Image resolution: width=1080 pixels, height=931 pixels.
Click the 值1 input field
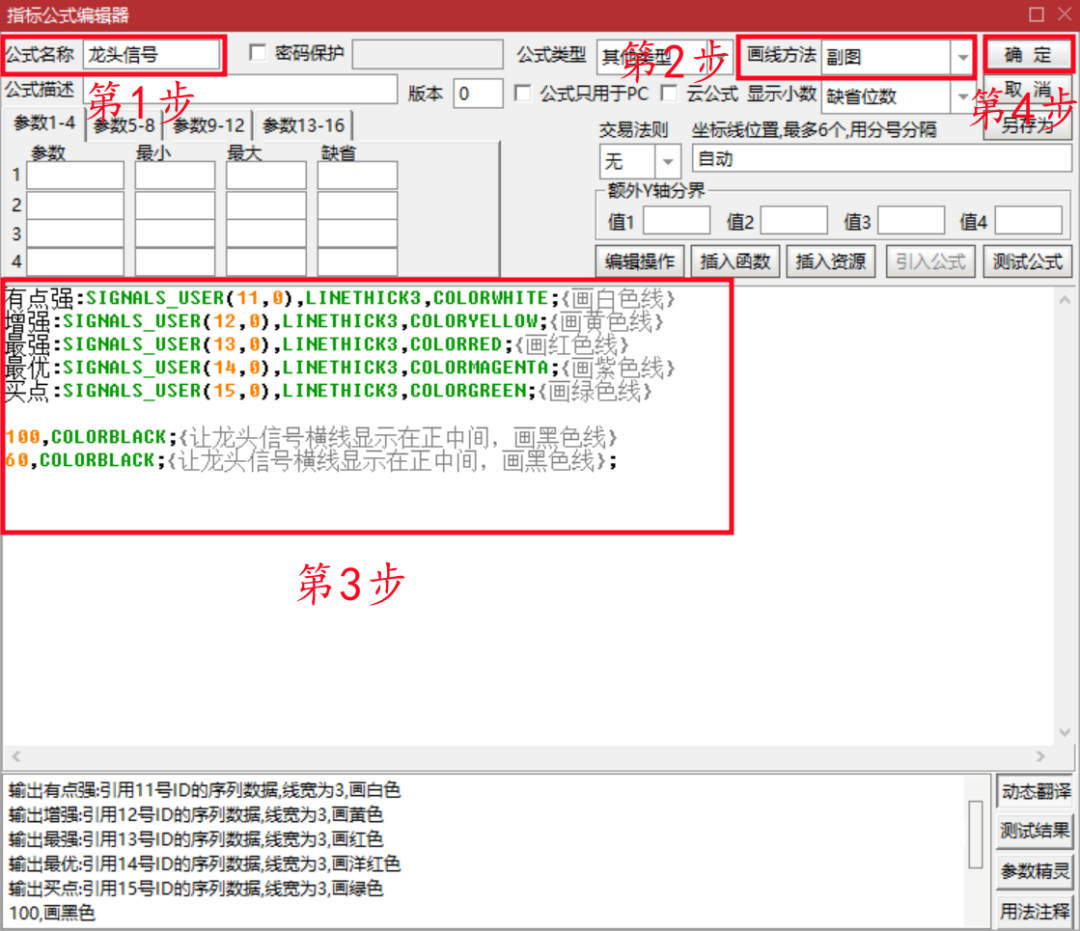pyautogui.click(x=676, y=221)
